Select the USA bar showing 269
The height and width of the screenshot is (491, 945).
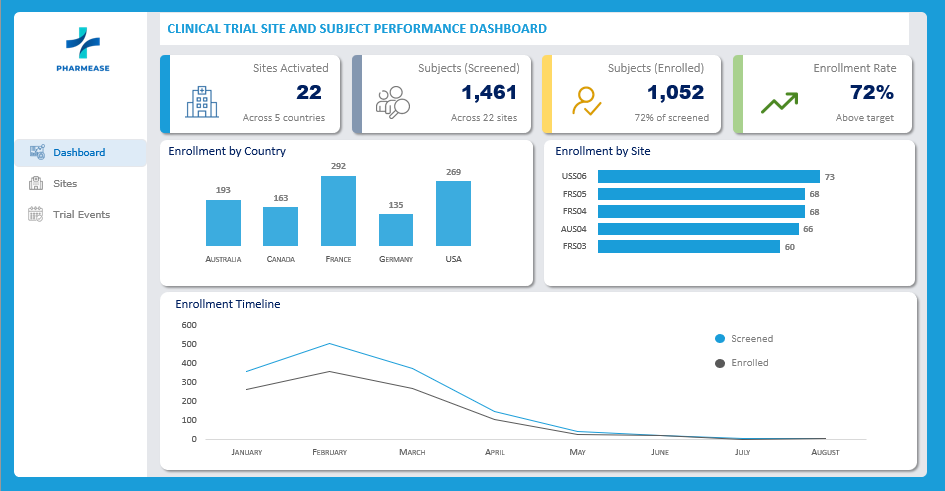(x=453, y=213)
